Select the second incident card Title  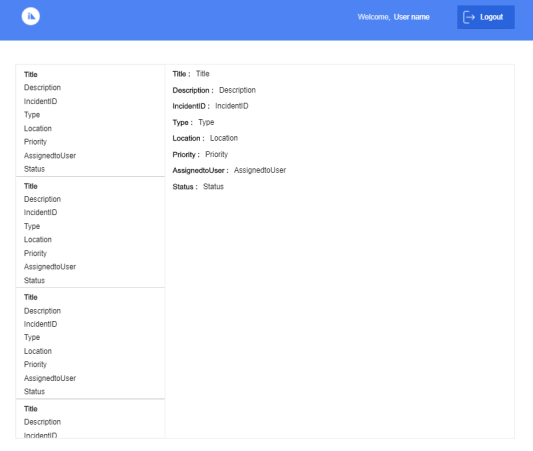(x=31, y=186)
